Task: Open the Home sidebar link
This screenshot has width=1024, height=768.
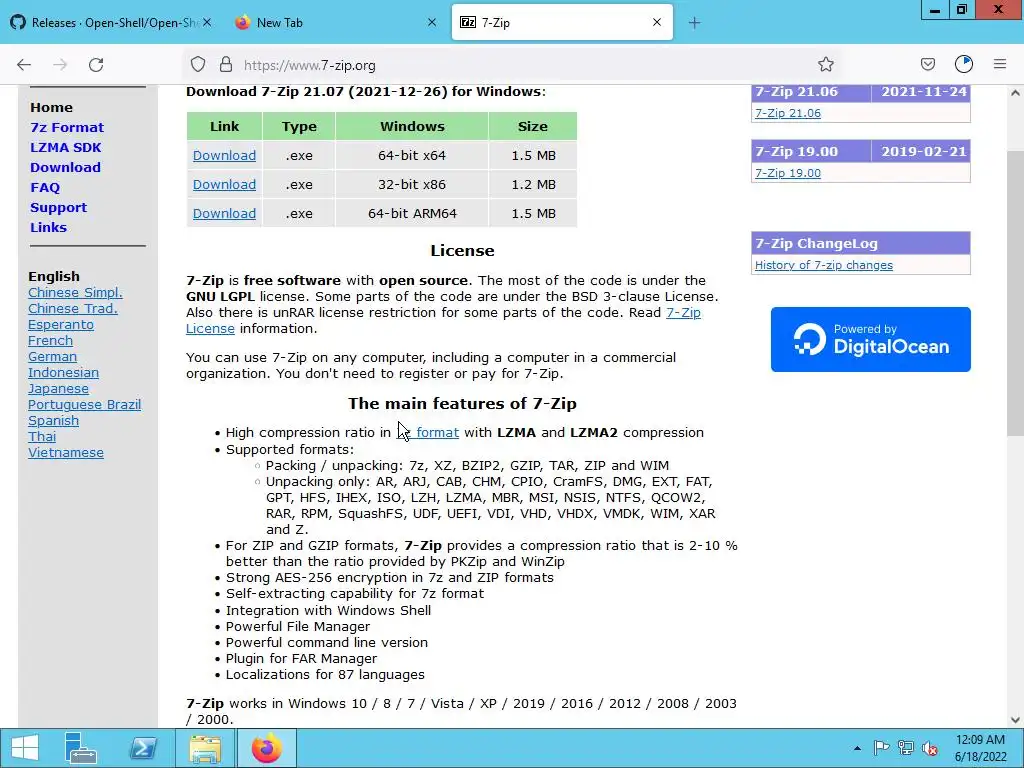Action: (x=51, y=107)
